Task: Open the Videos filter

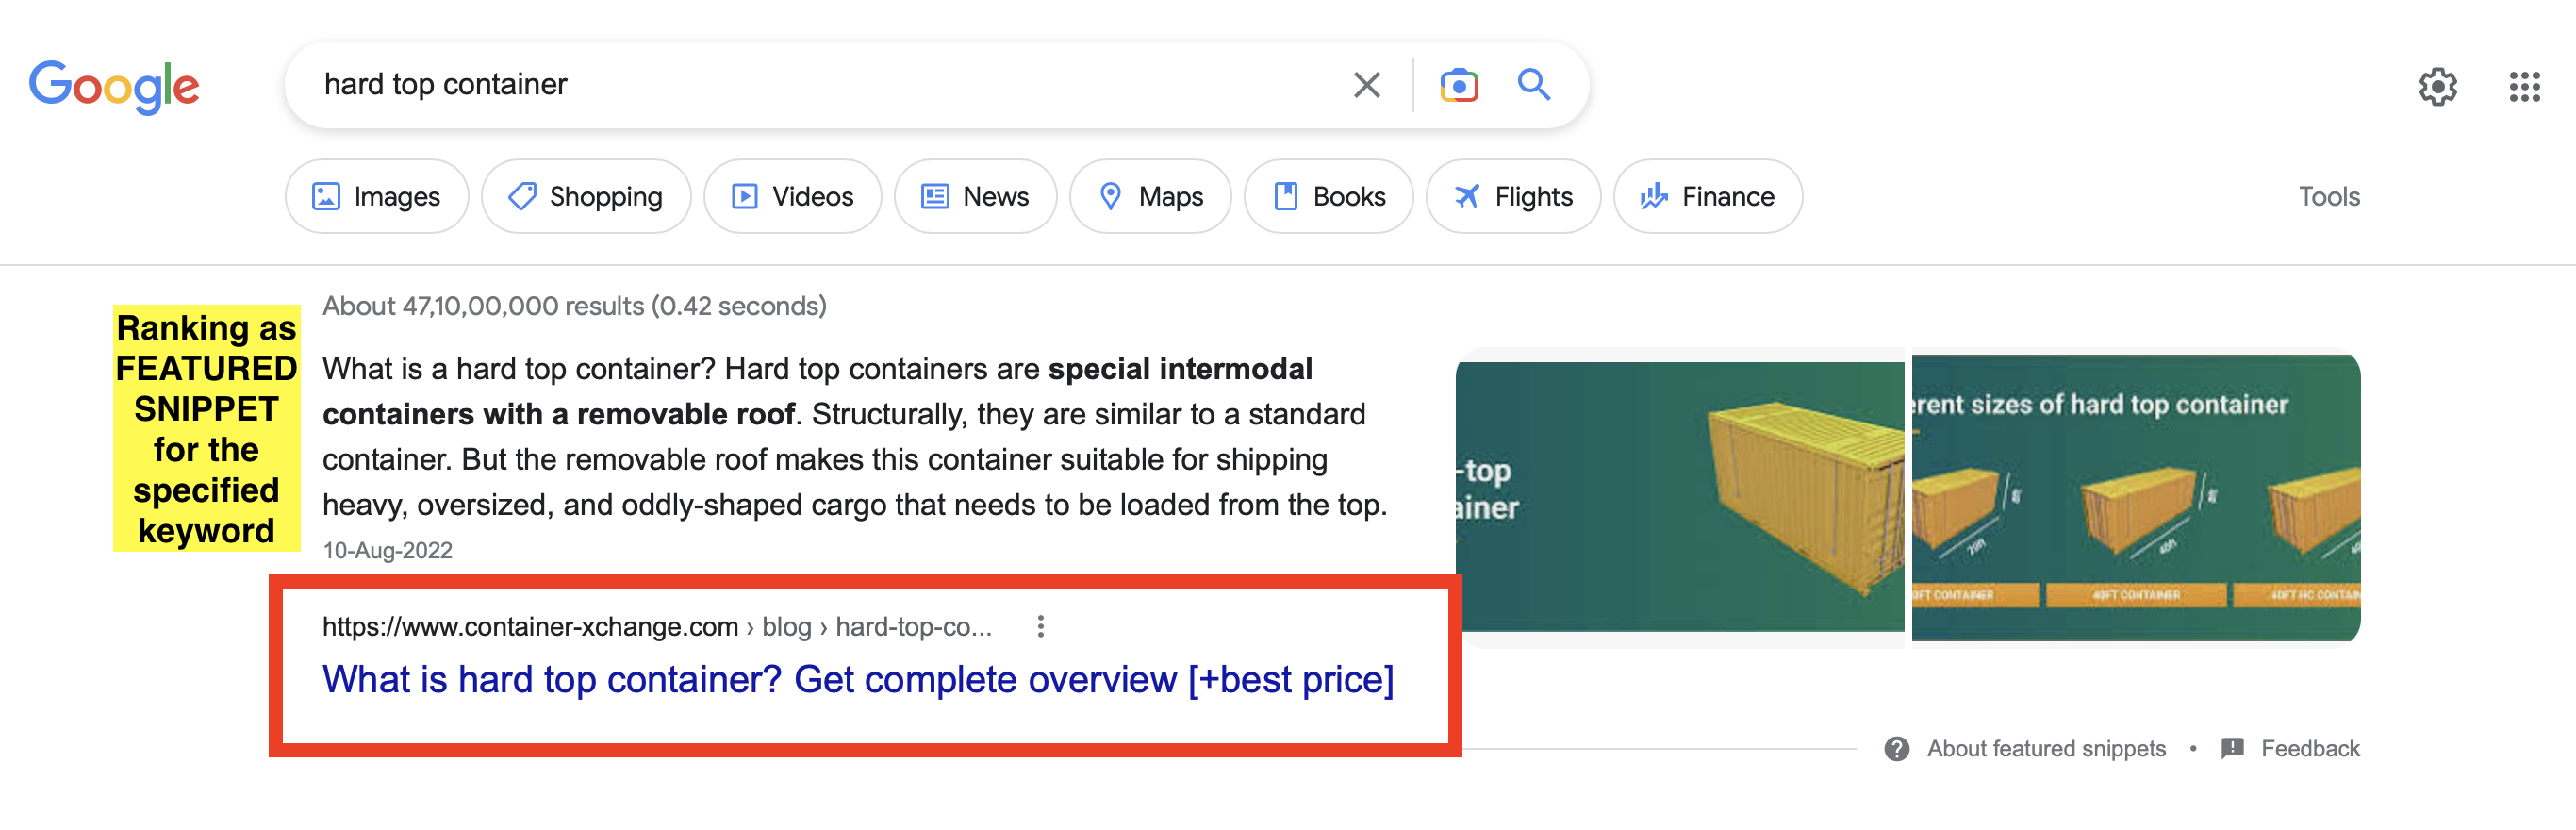Action: point(792,196)
